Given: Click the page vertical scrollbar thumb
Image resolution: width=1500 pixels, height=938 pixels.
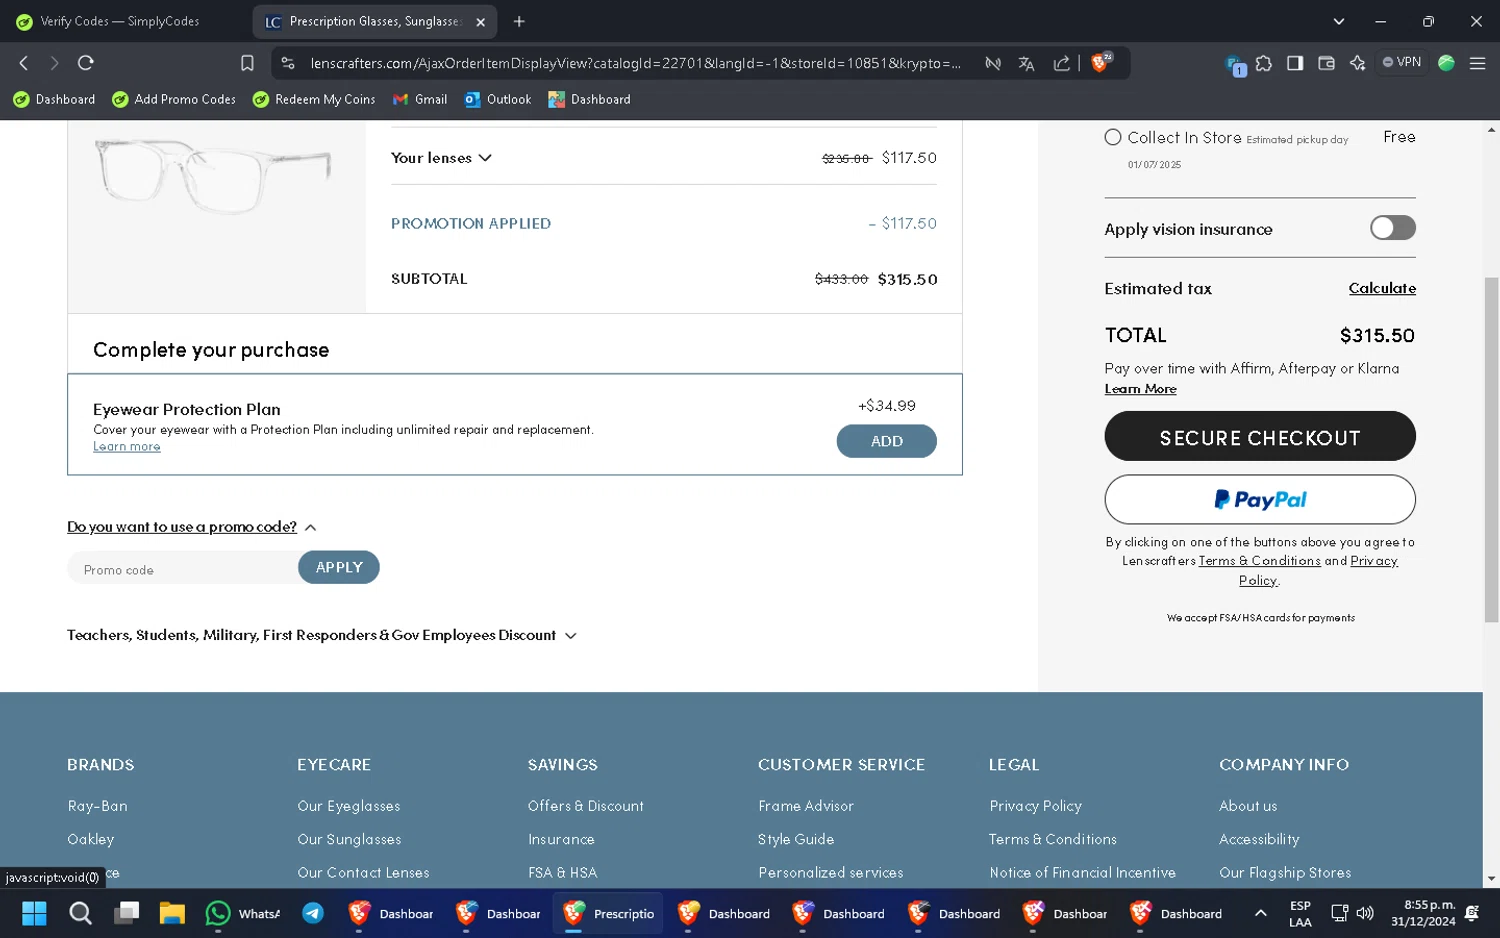Looking at the screenshot, I should point(1491,450).
